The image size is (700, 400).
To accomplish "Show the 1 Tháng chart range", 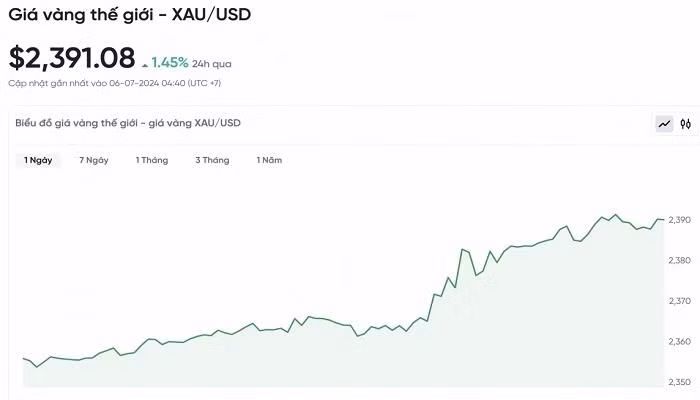I will point(152,160).
